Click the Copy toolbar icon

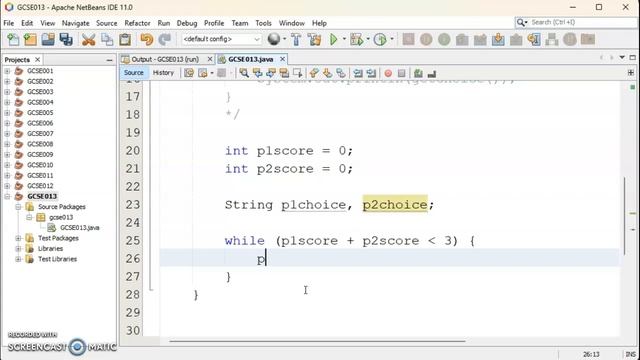click(107, 40)
